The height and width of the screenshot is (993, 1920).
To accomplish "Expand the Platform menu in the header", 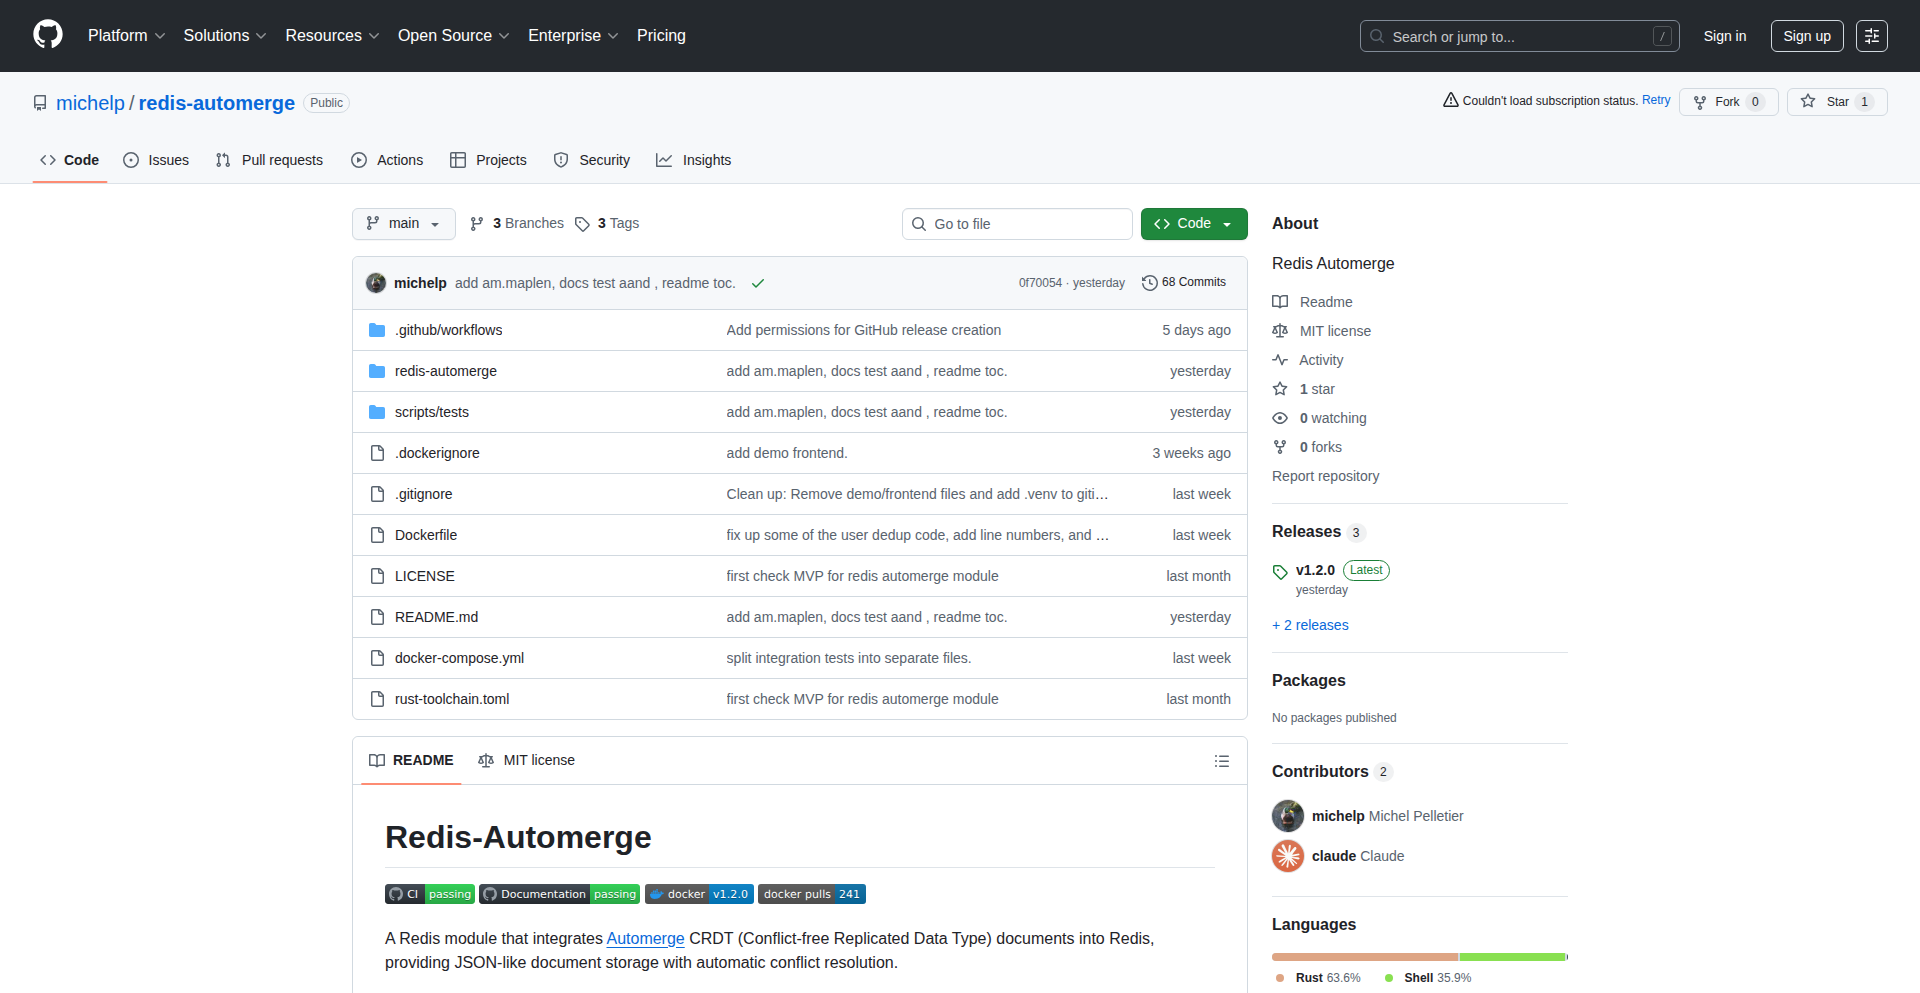I will [x=126, y=35].
